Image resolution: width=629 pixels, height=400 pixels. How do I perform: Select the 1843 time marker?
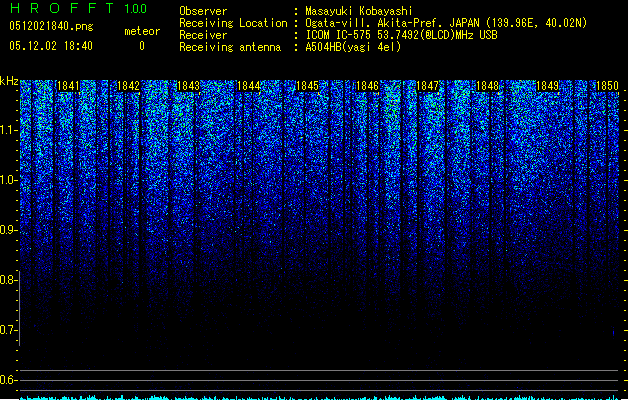[188, 86]
